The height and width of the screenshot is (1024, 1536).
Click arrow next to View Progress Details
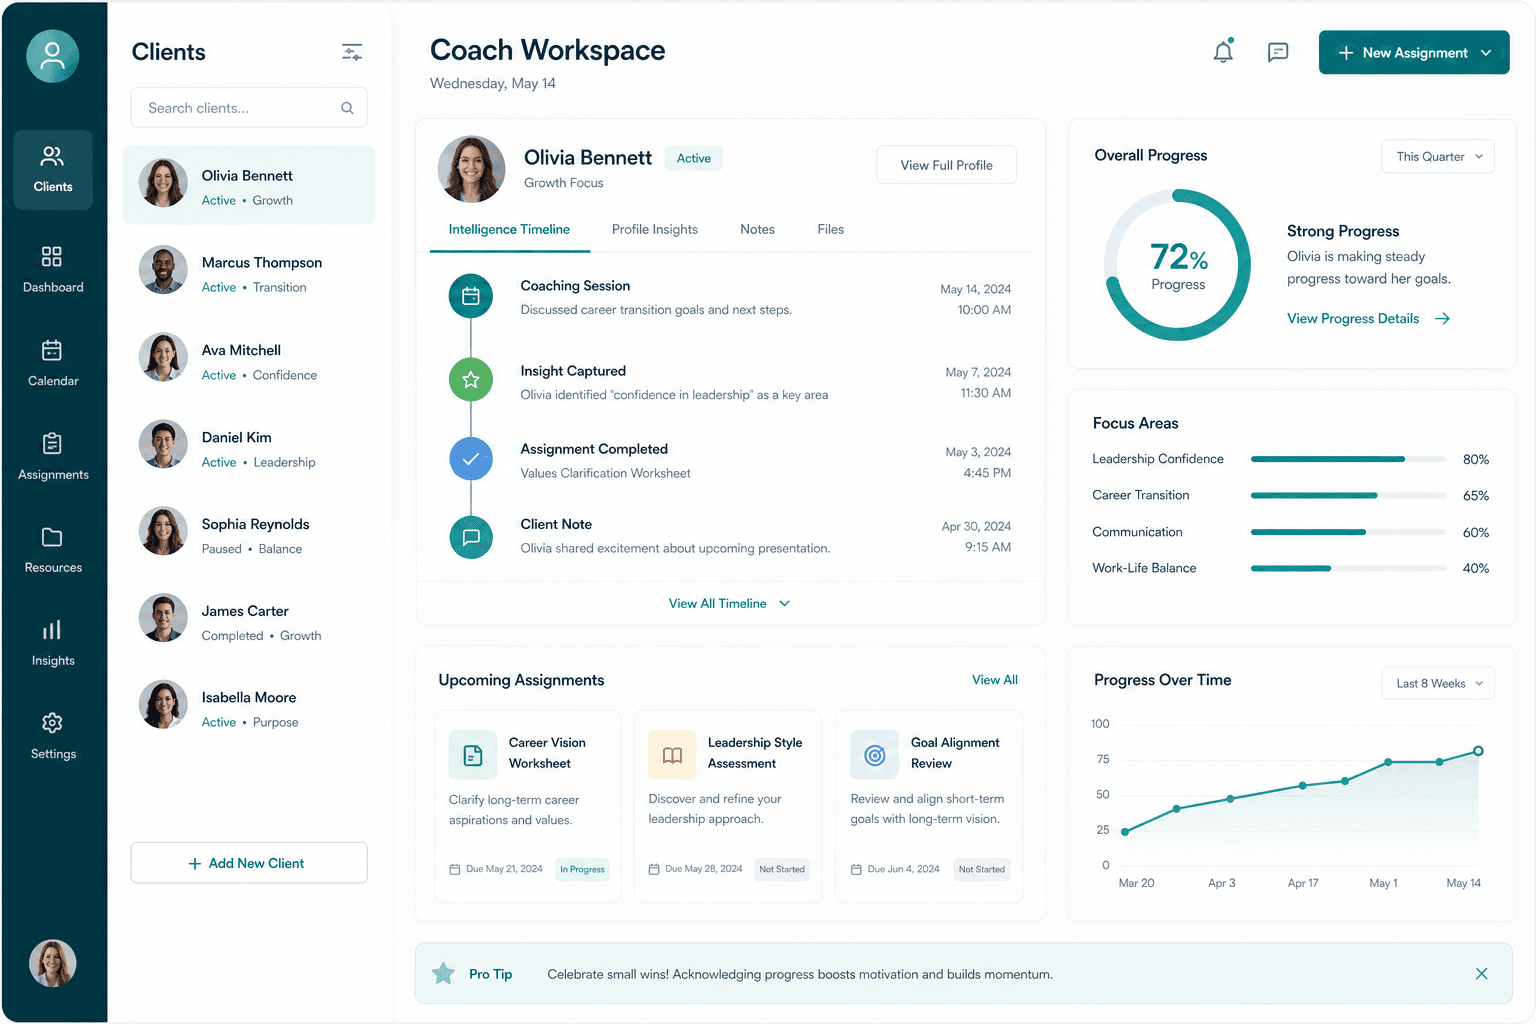1443,319
